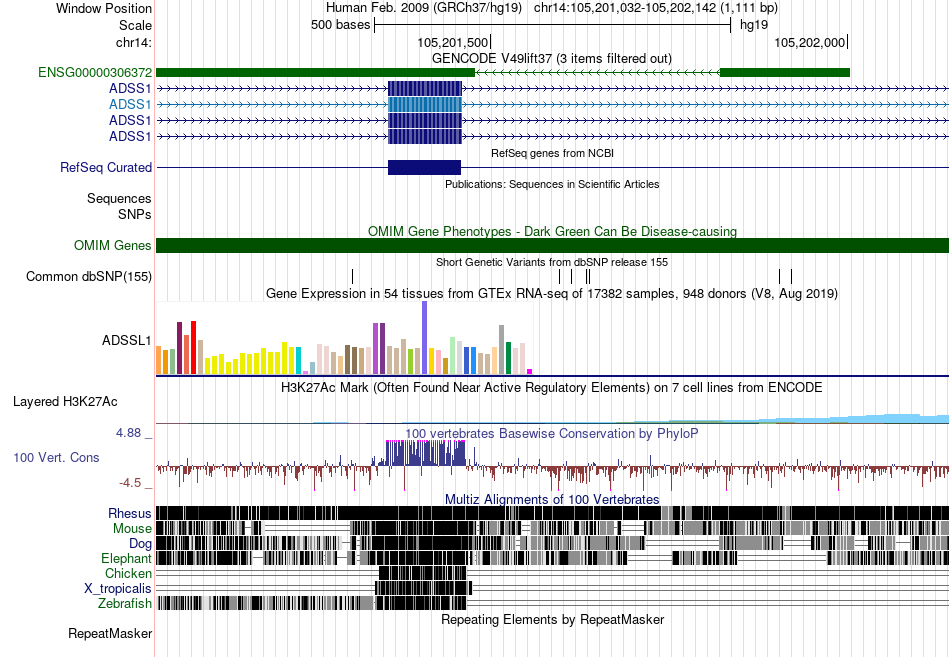Click the small magenta GTEx bar at chart end
Screen dimensions: 950x657
click(x=530, y=372)
